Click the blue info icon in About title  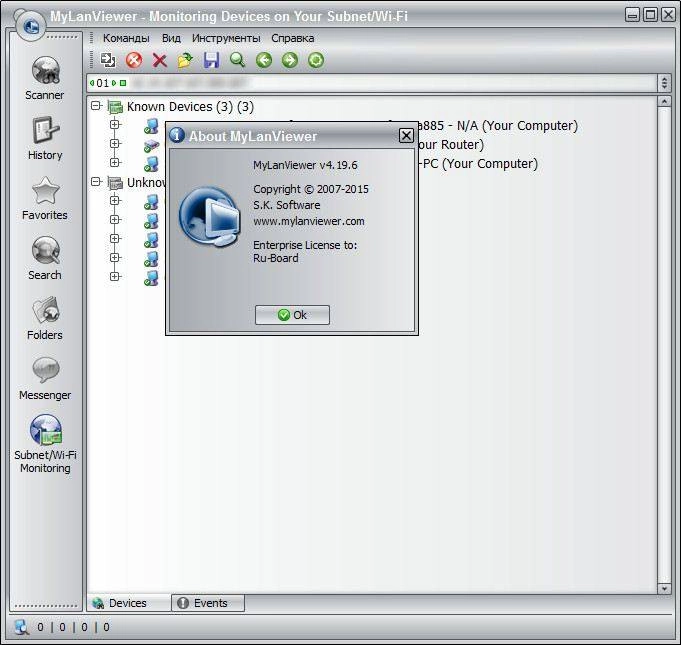(177, 135)
